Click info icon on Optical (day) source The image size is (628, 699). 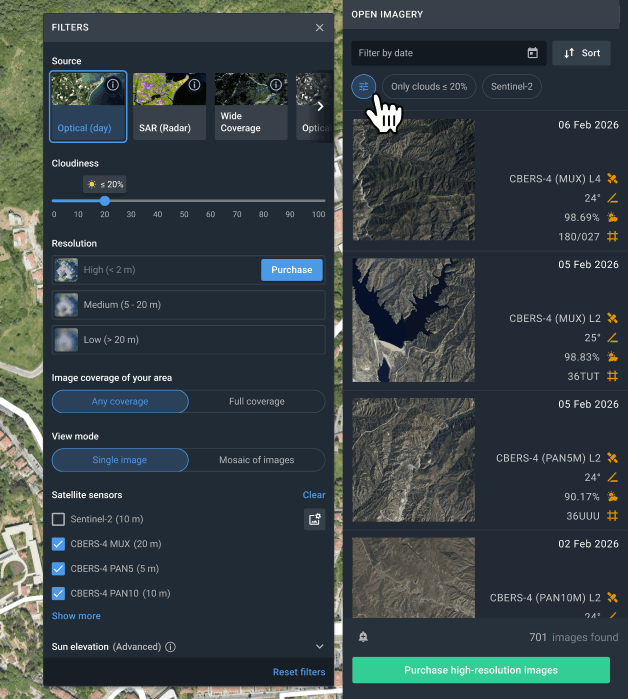(113, 85)
